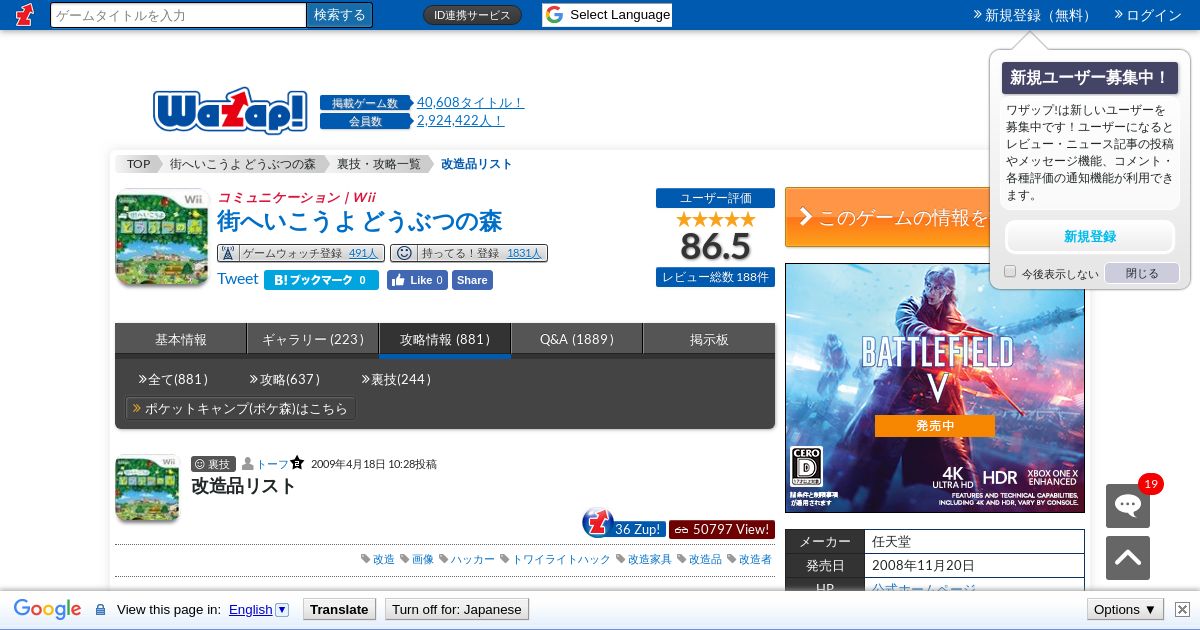The image size is (1200, 630).
Task: Click the 公式ホームページ link
Action: 923,588
